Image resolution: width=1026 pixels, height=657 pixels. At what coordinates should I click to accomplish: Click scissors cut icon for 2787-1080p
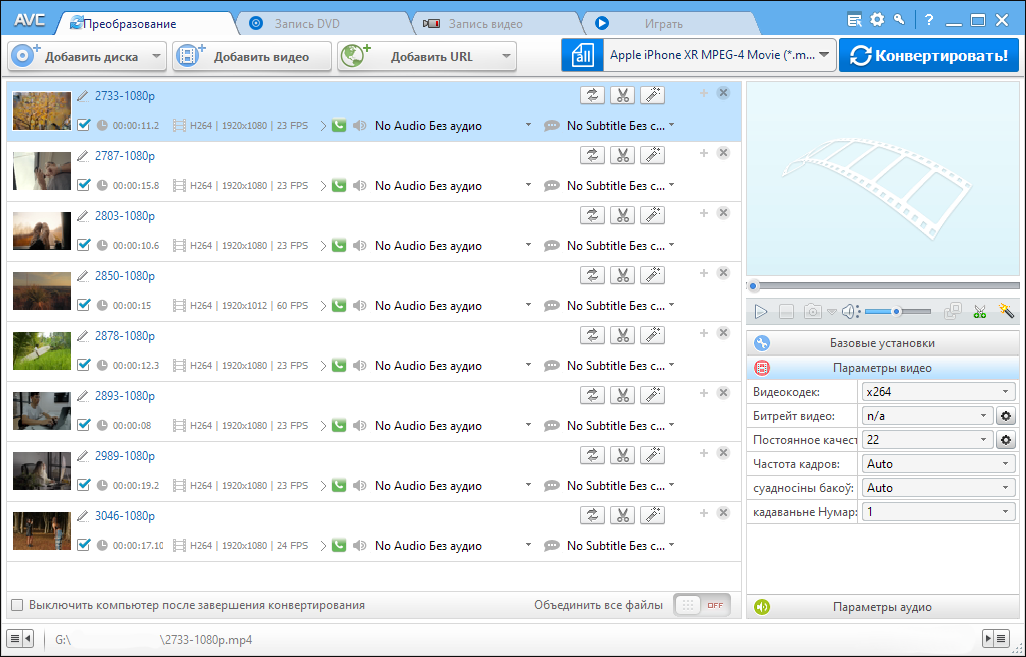(622, 155)
